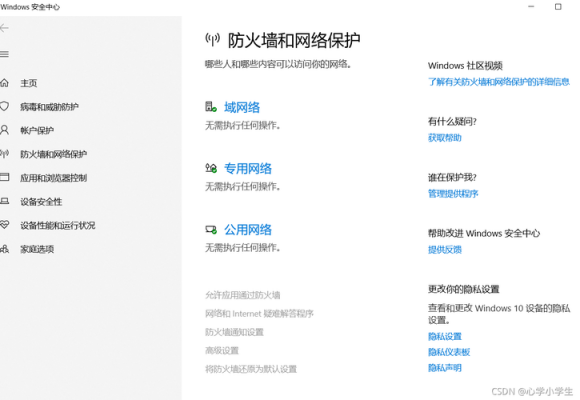Screen dimensions: 580x400
Task: Click the home icon beside 主页
Action: (x=4, y=83)
